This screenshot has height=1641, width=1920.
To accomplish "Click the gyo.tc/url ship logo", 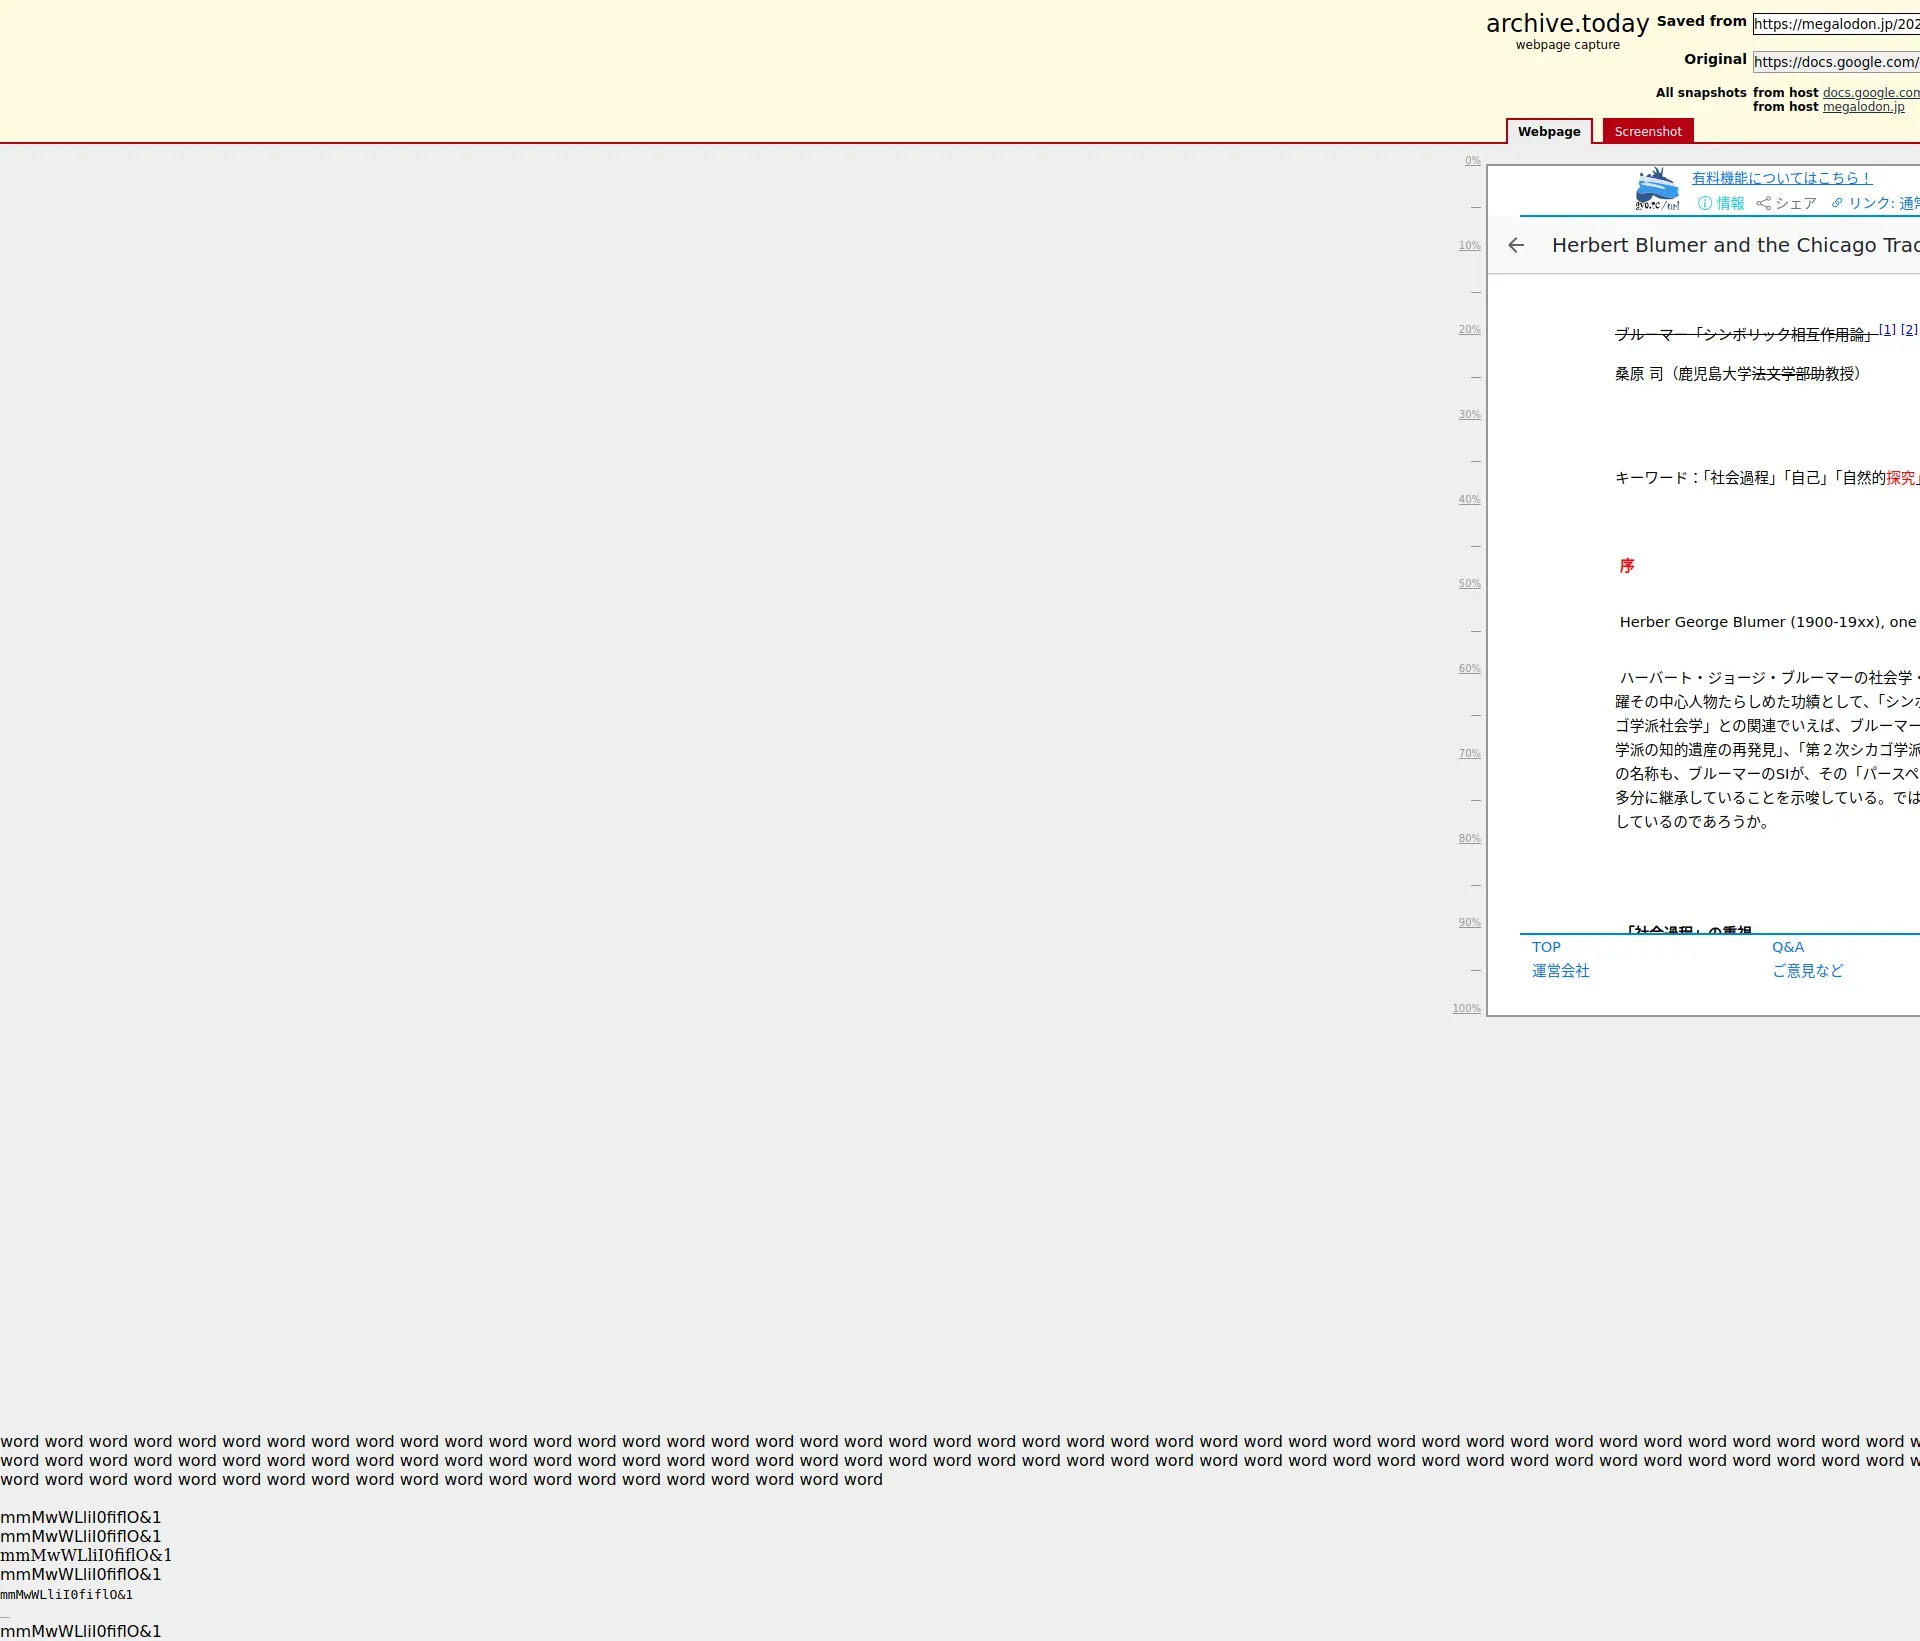I will point(1657,189).
